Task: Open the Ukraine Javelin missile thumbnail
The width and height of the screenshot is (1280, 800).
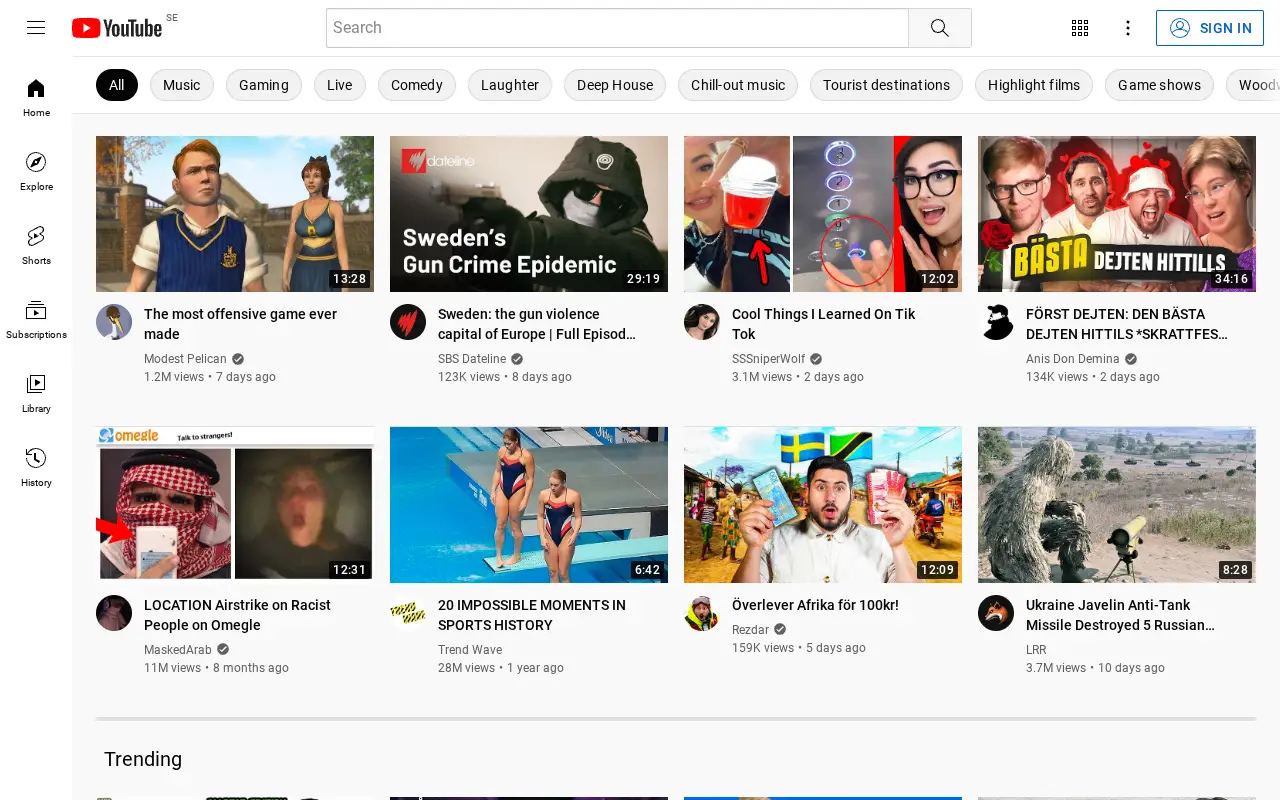Action: pos(1117,505)
